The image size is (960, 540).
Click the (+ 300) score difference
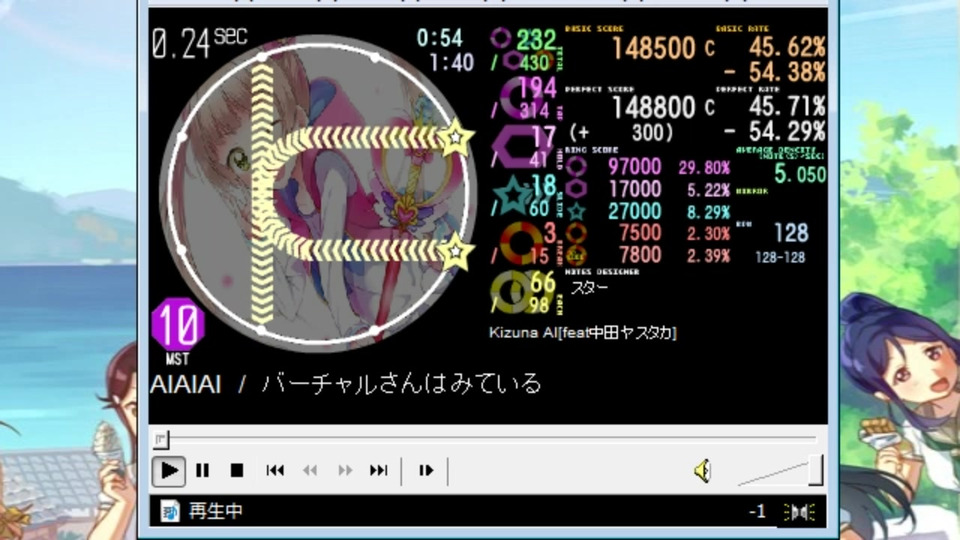pyautogui.click(x=621, y=132)
